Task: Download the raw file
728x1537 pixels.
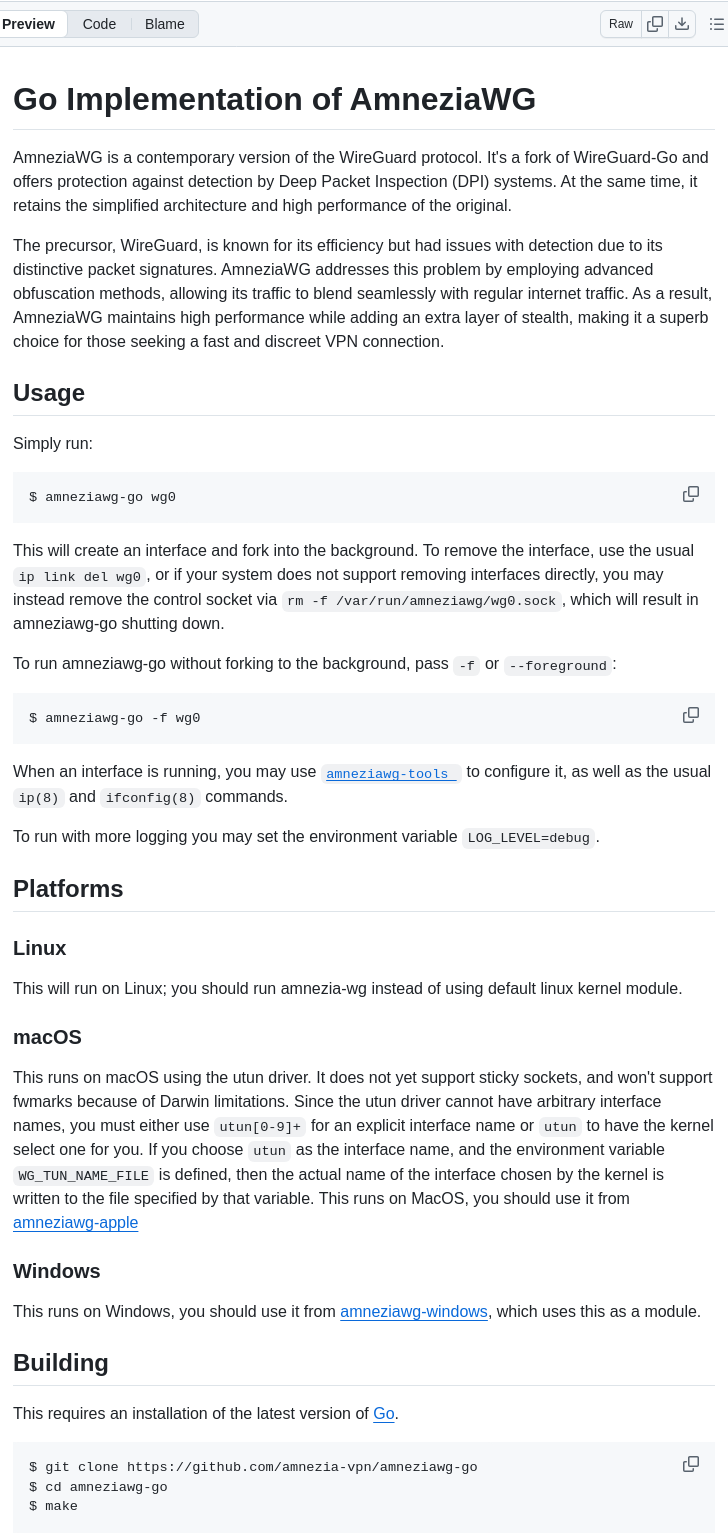Action: [682, 24]
